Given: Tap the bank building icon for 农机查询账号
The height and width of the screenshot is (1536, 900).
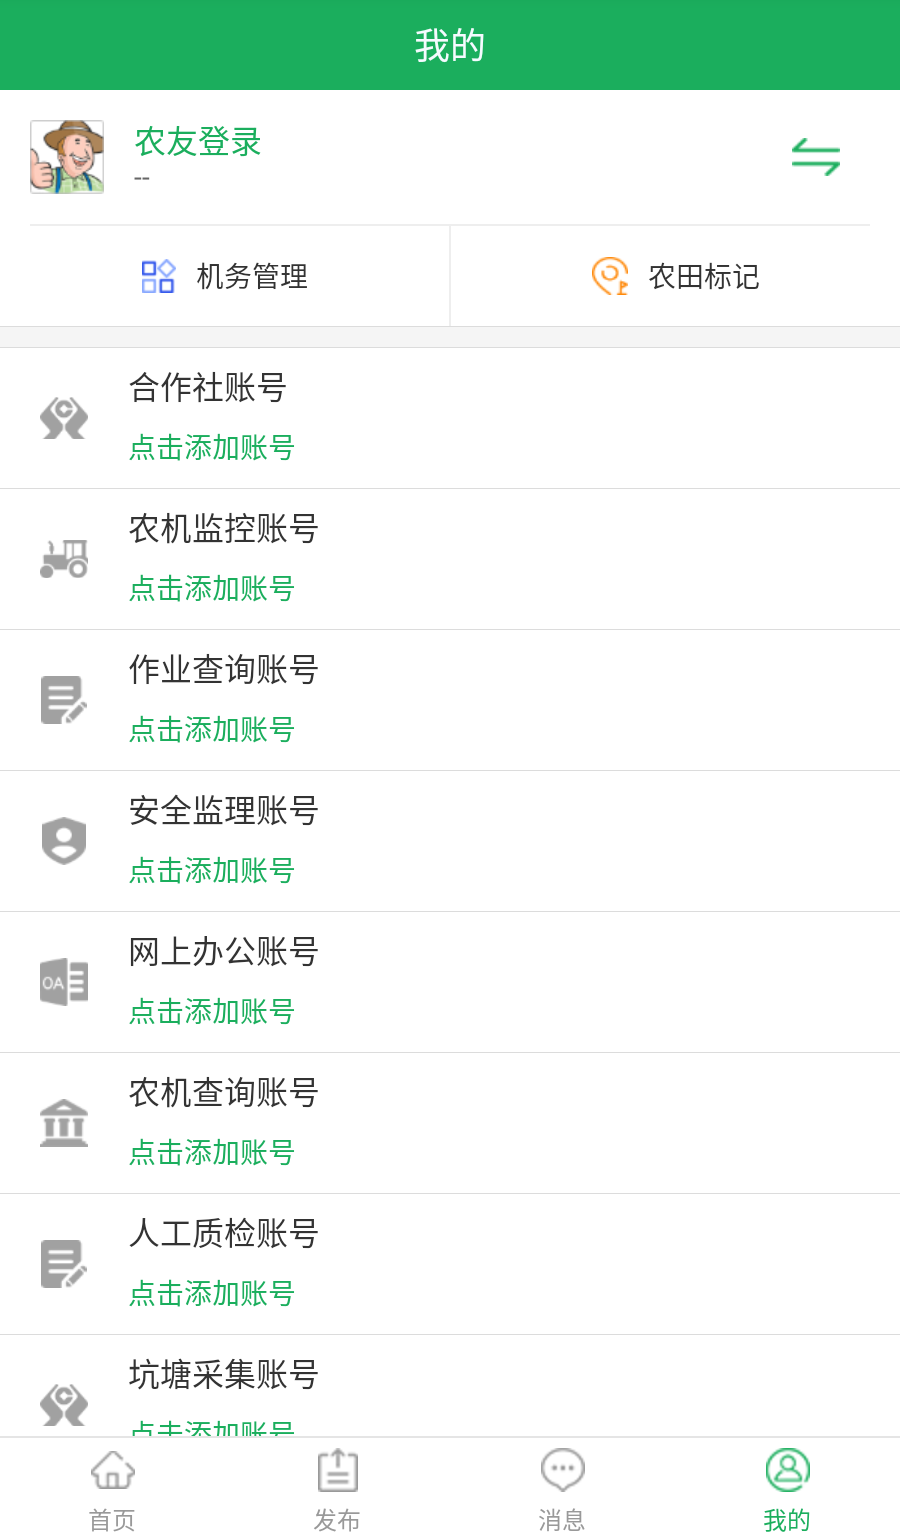Looking at the screenshot, I should coord(64,1123).
